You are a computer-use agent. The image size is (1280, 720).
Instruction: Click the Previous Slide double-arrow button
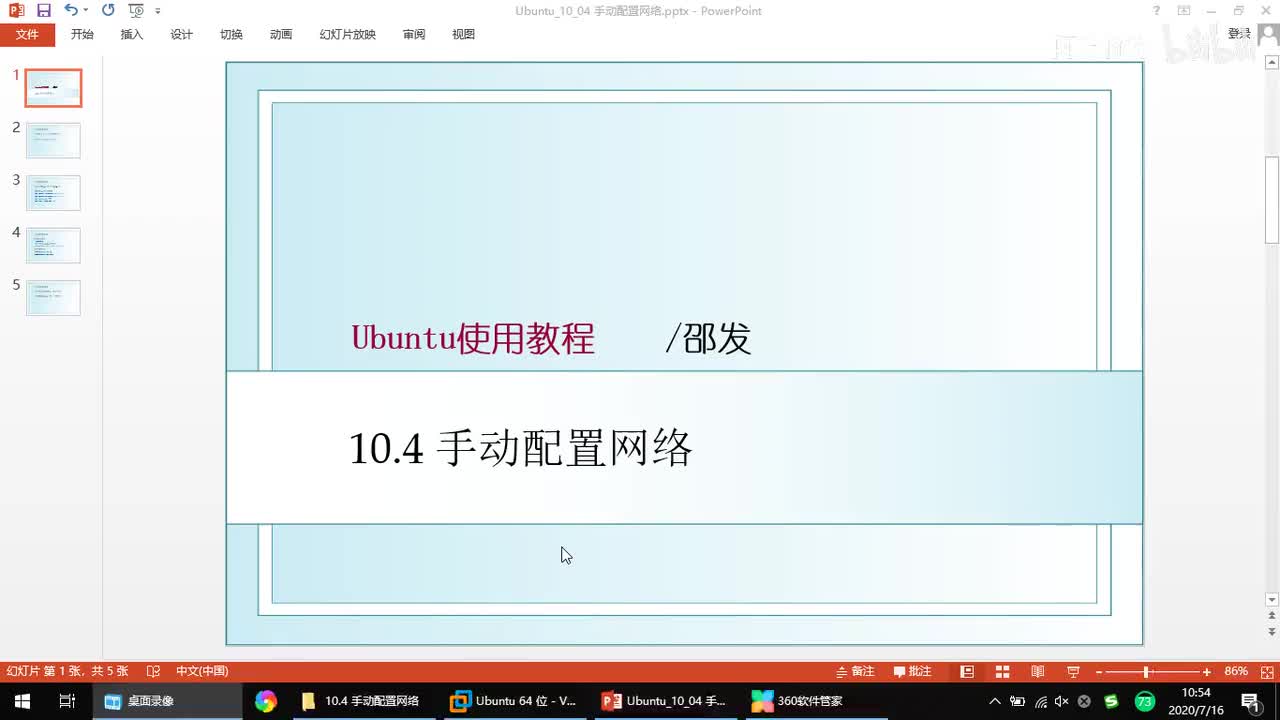[1272, 616]
